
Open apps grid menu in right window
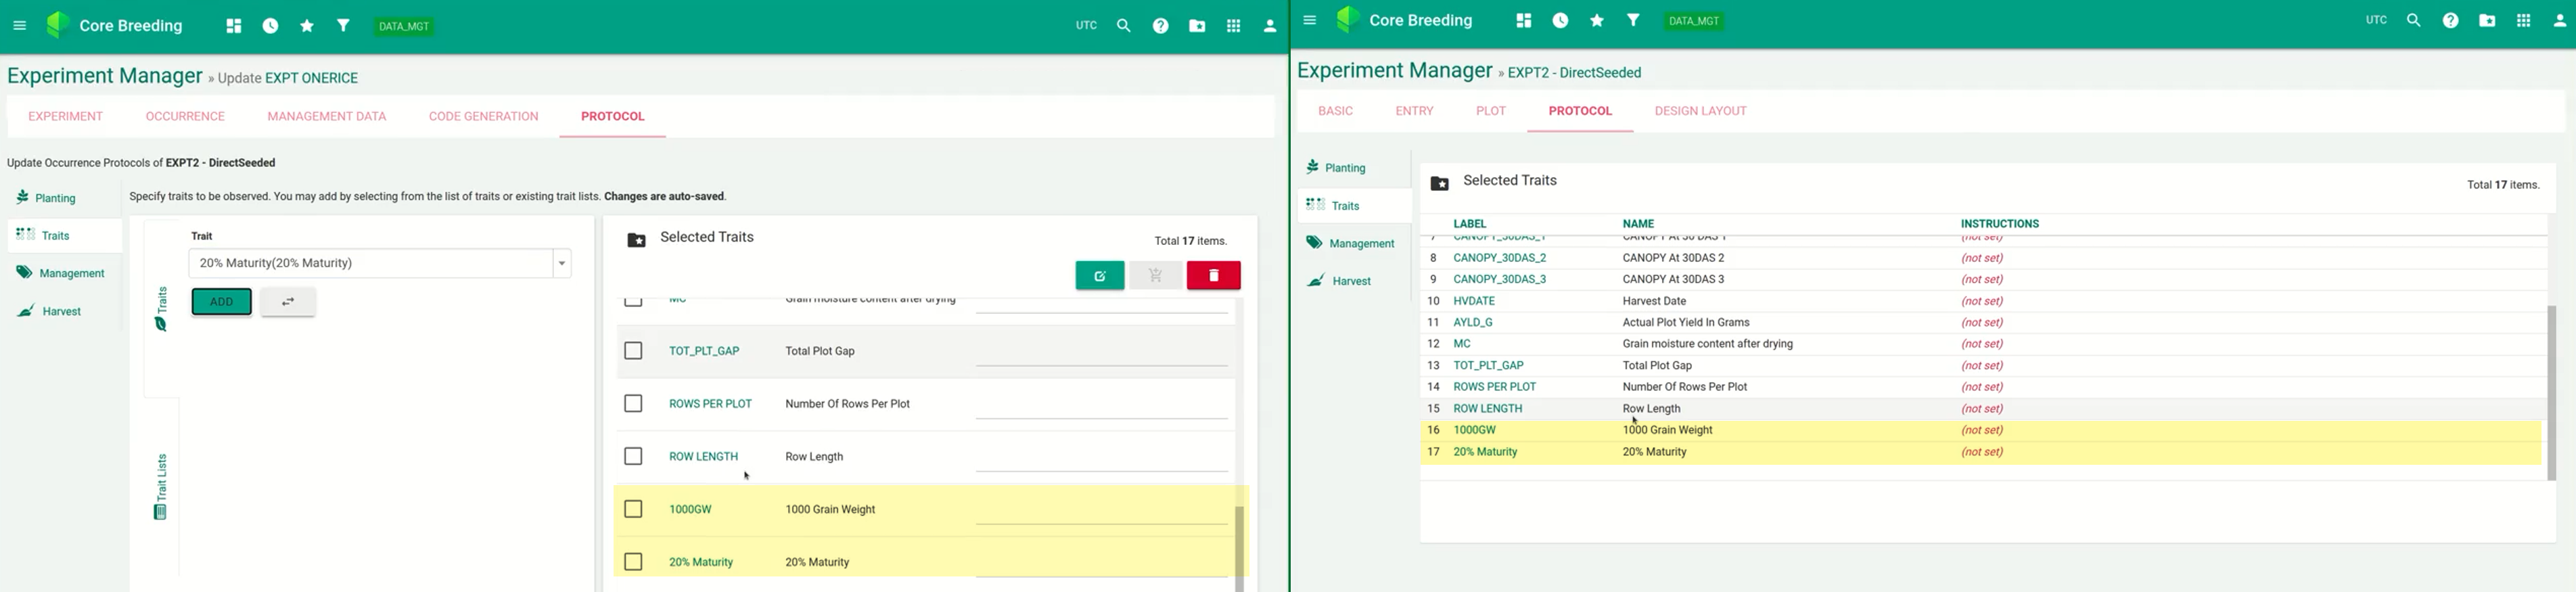2523,21
